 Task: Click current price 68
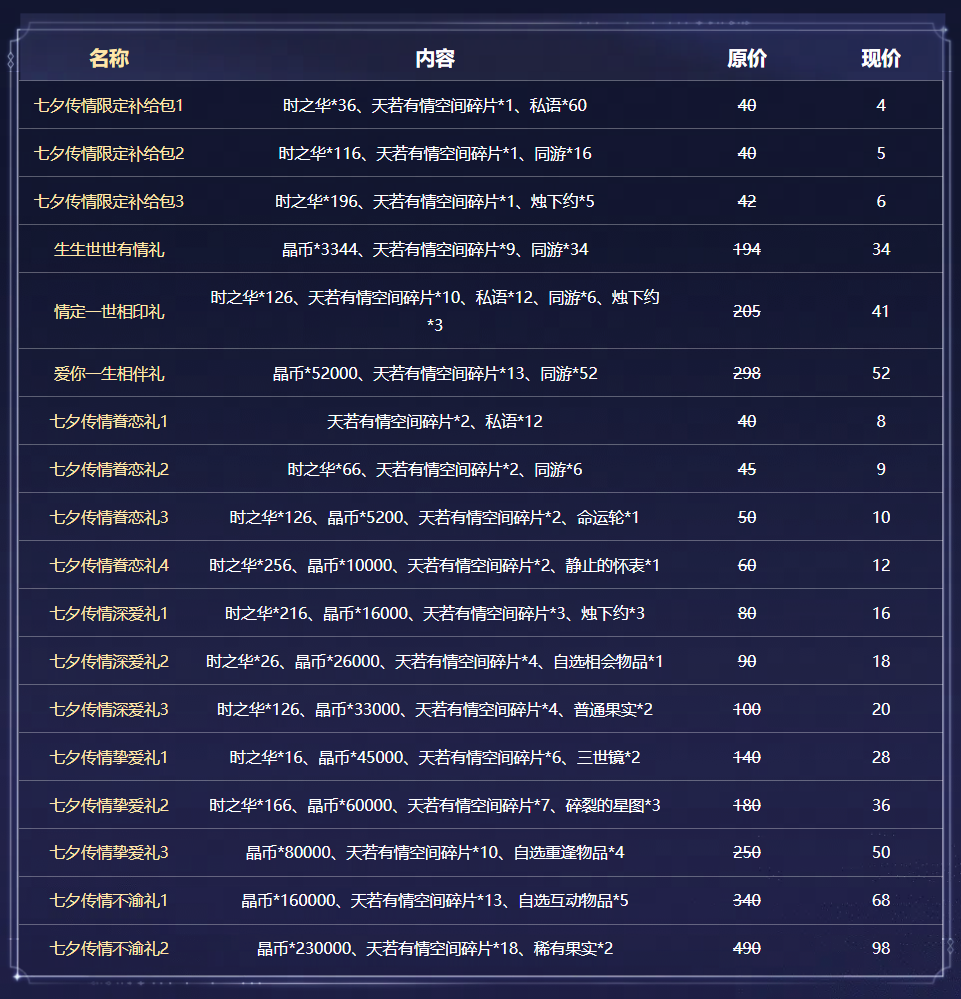[x=881, y=900]
